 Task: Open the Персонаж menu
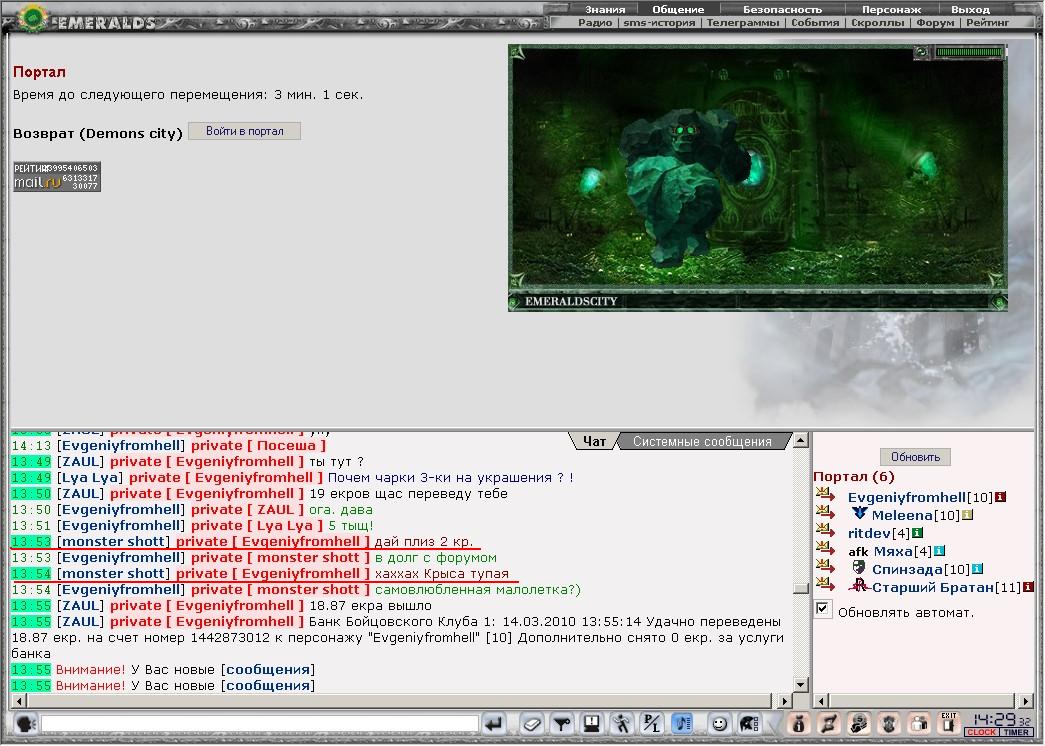[x=892, y=9]
